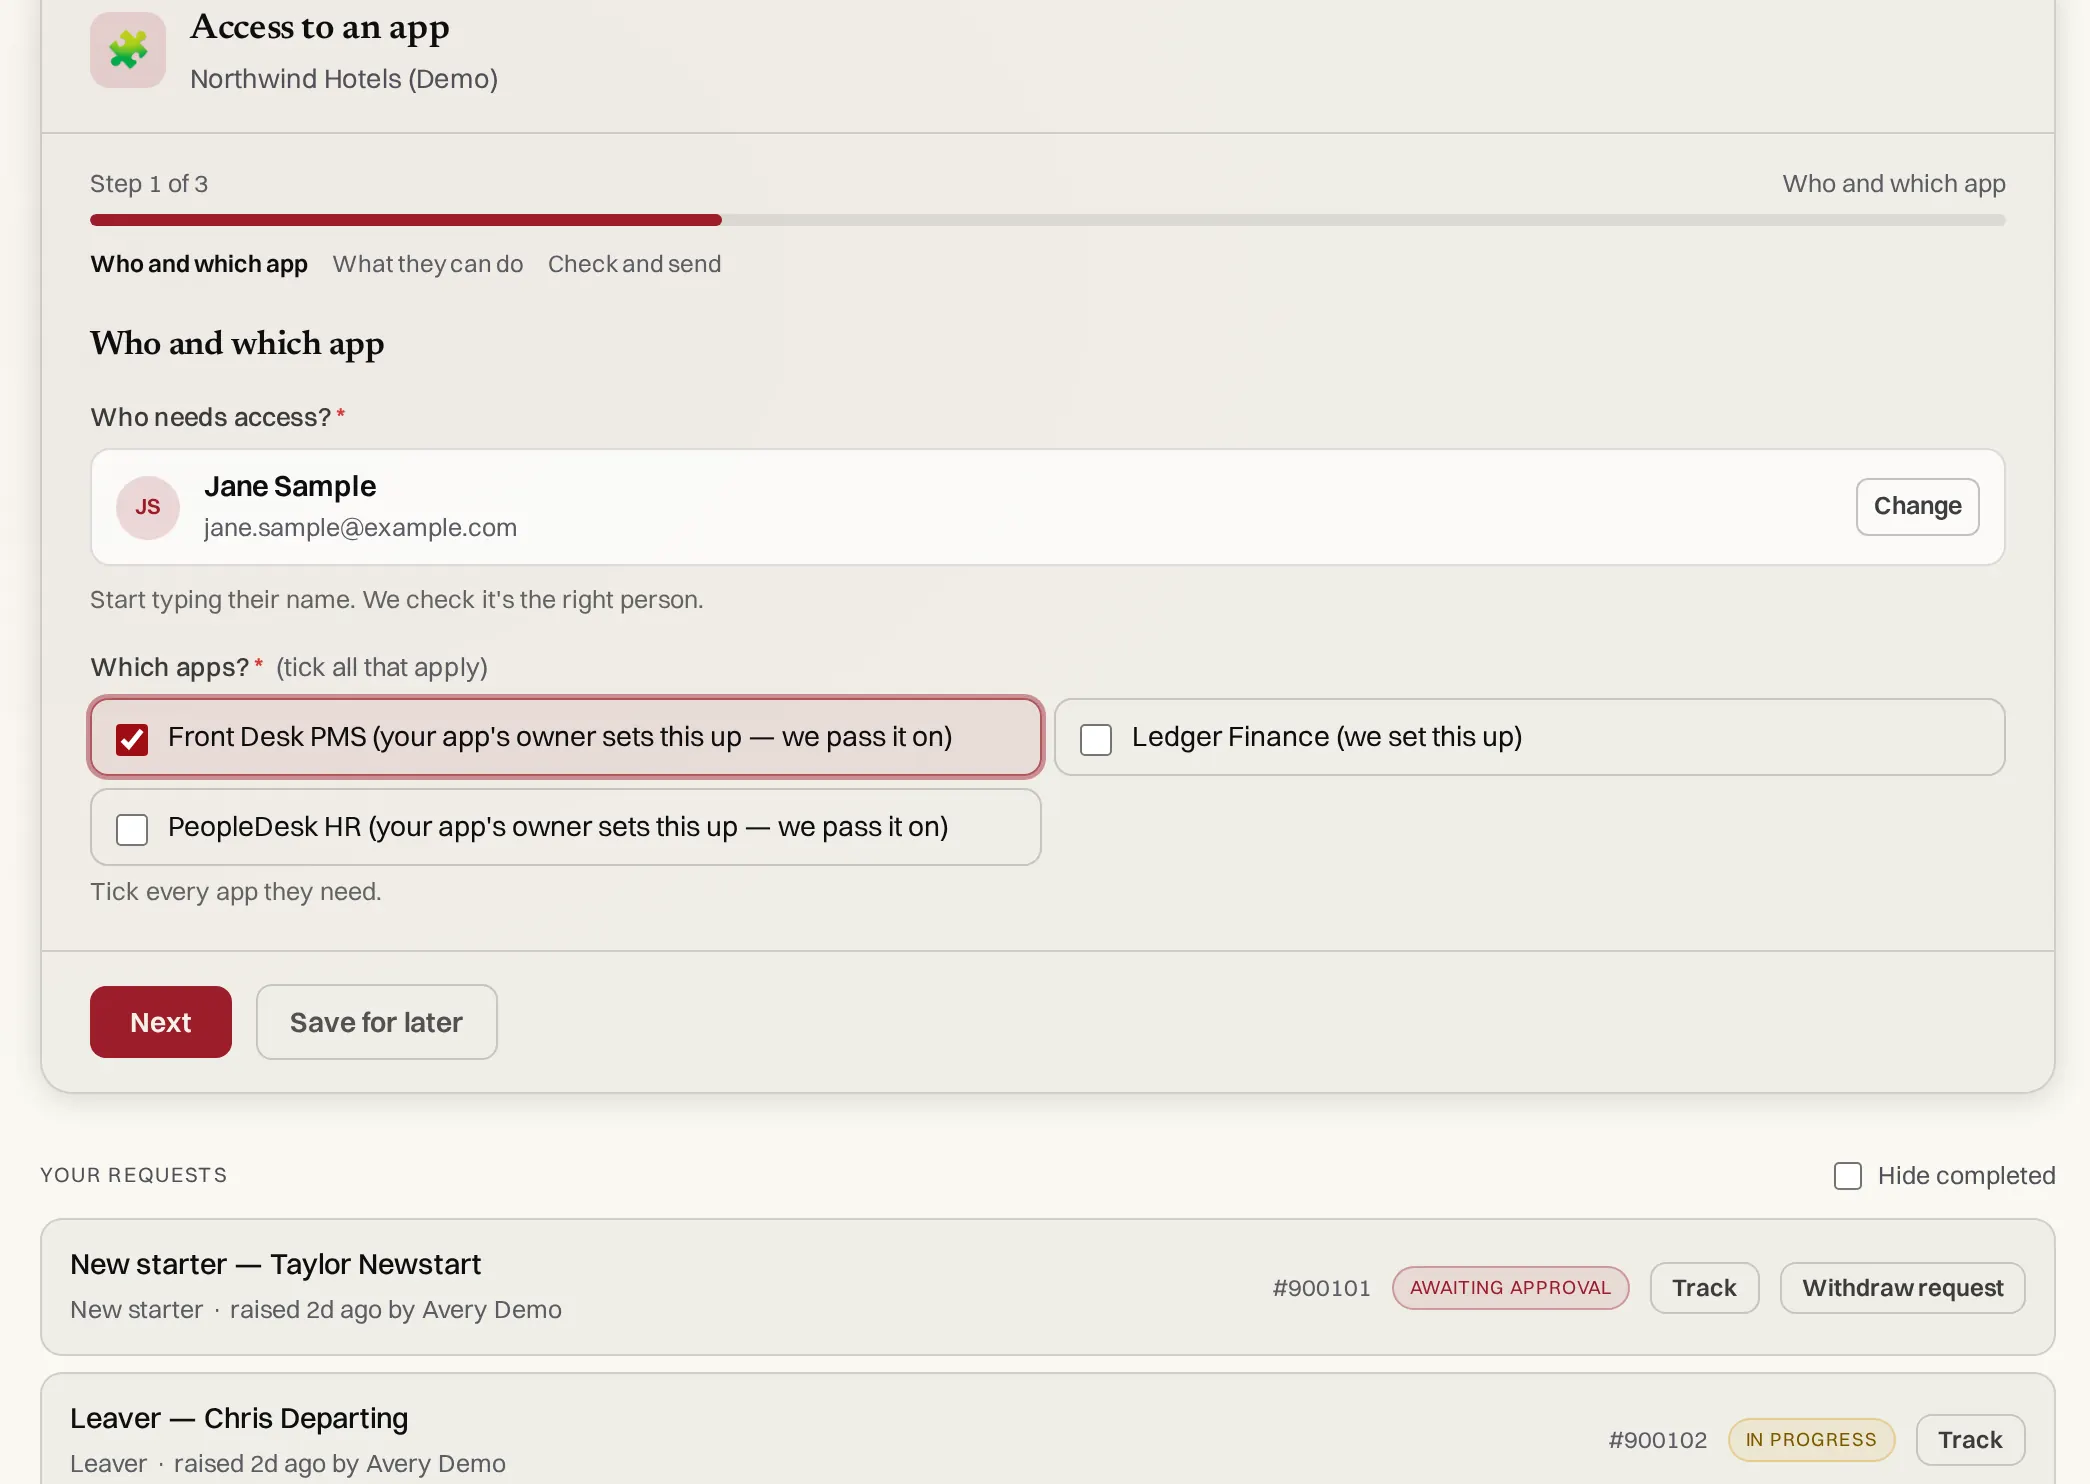
Task: Click the step progress bar
Action: point(1047,220)
